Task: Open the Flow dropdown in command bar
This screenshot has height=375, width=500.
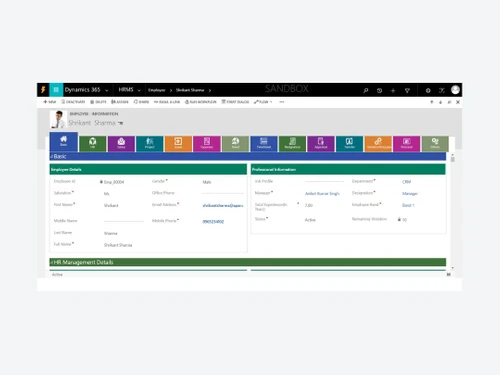Action: tap(263, 102)
